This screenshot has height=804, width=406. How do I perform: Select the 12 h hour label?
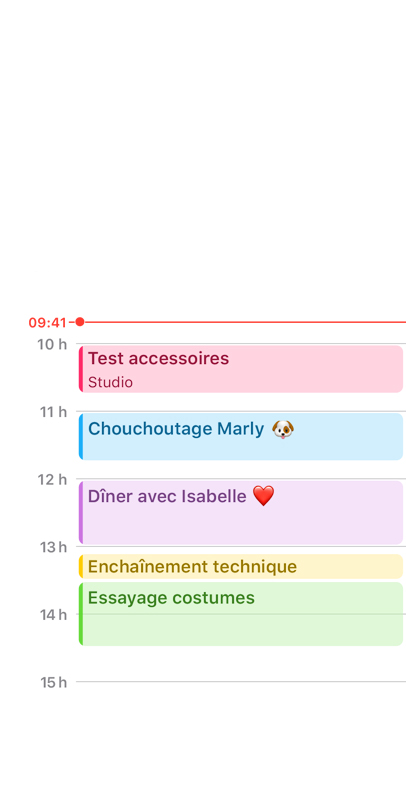52,479
